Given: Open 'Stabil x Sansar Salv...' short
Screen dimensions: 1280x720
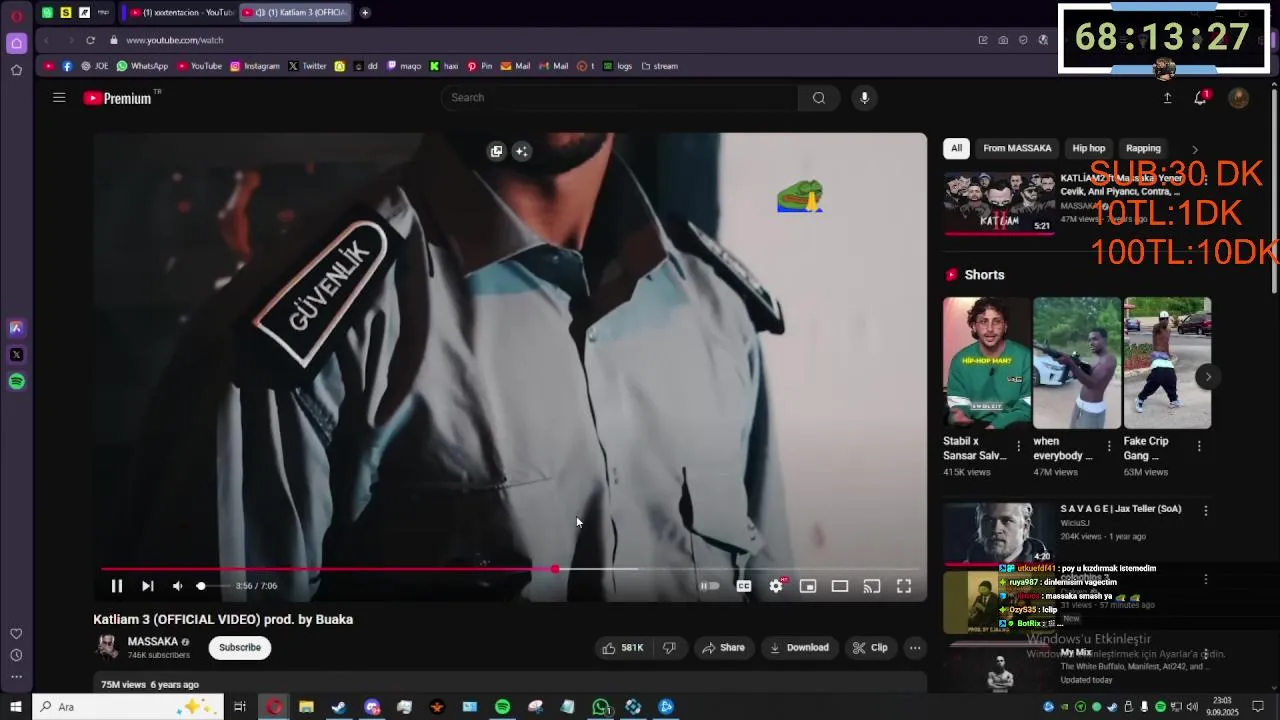Looking at the screenshot, I should [x=986, y=363].
